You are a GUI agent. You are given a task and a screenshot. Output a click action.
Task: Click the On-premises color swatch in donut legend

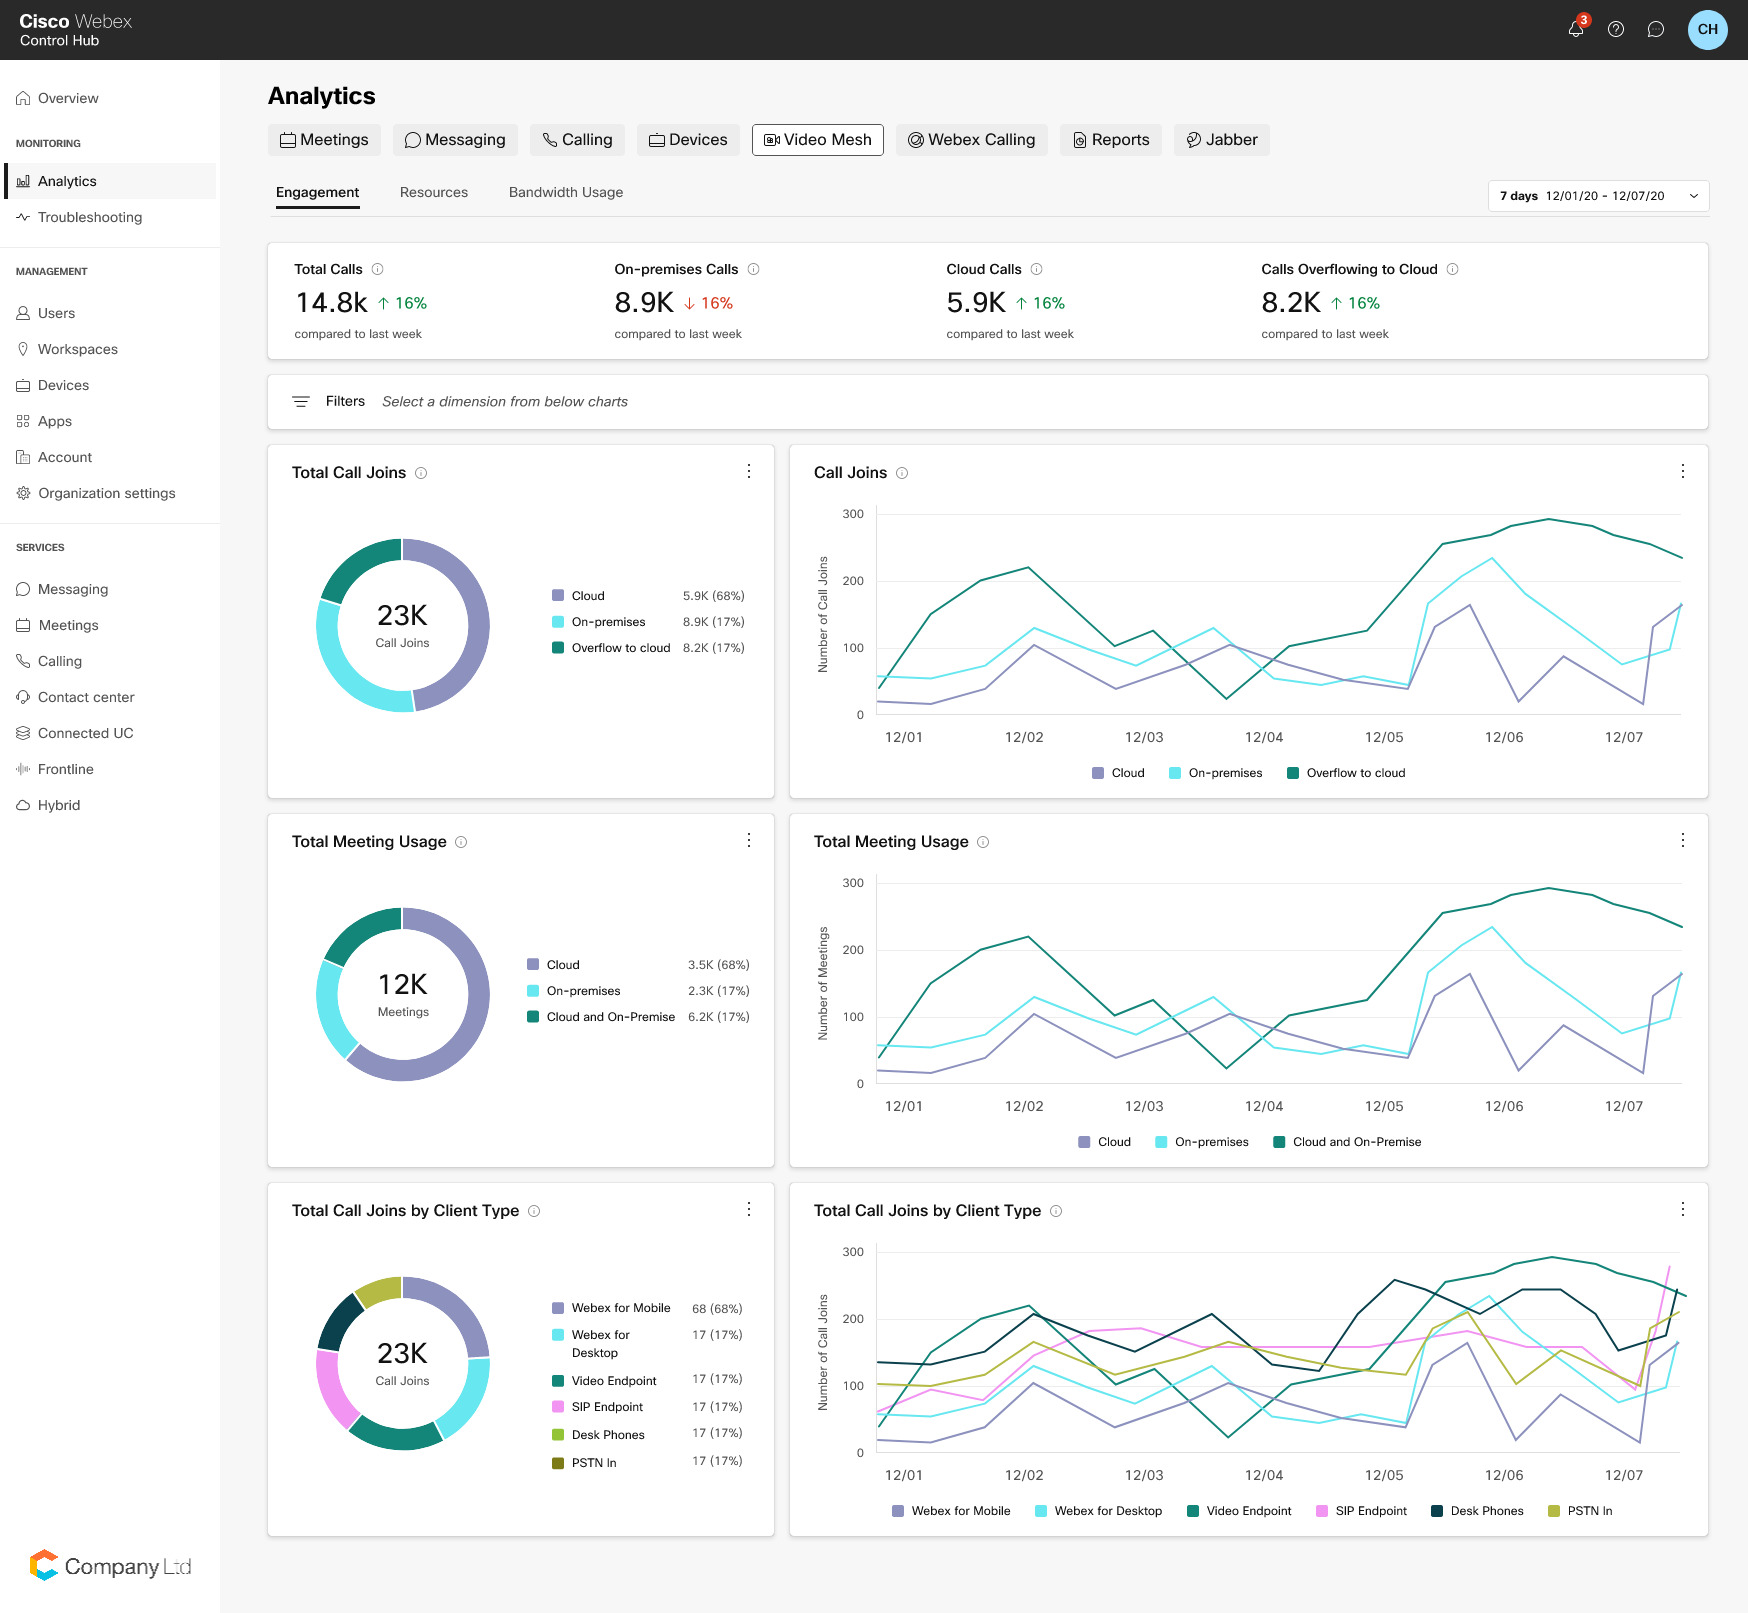[558, 622]
